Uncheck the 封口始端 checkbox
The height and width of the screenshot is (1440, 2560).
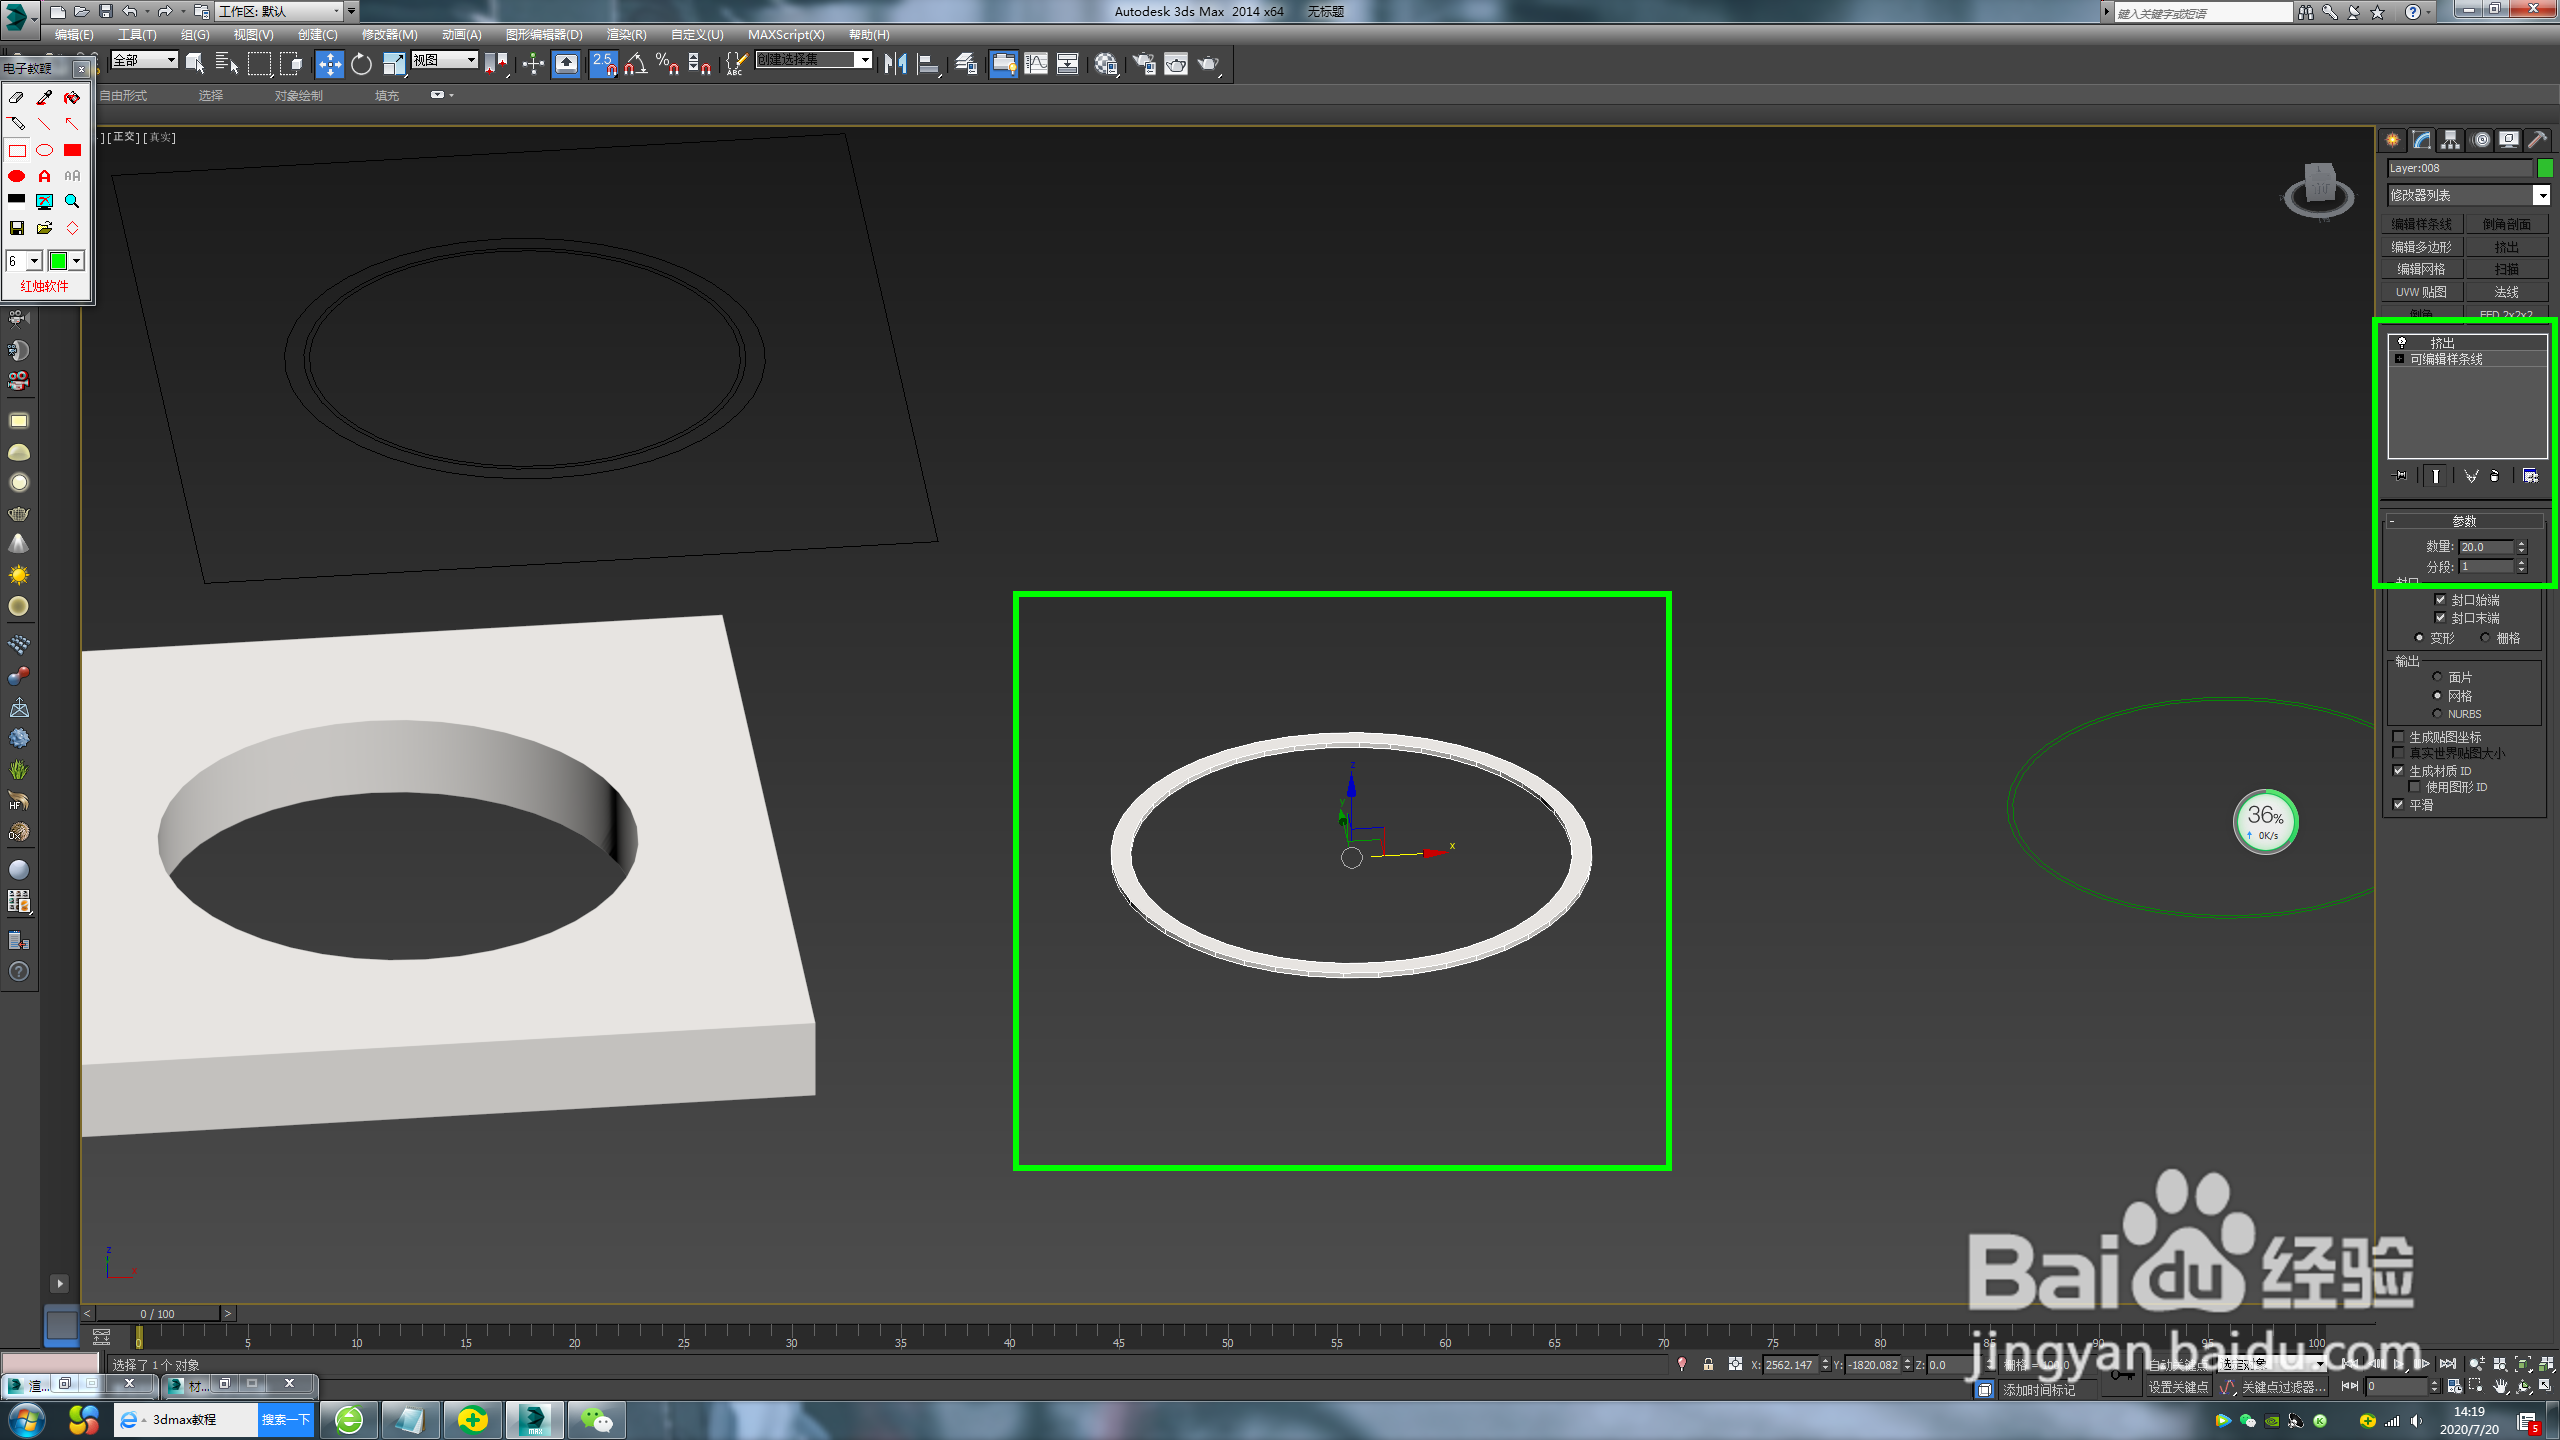pos(2440,600)
